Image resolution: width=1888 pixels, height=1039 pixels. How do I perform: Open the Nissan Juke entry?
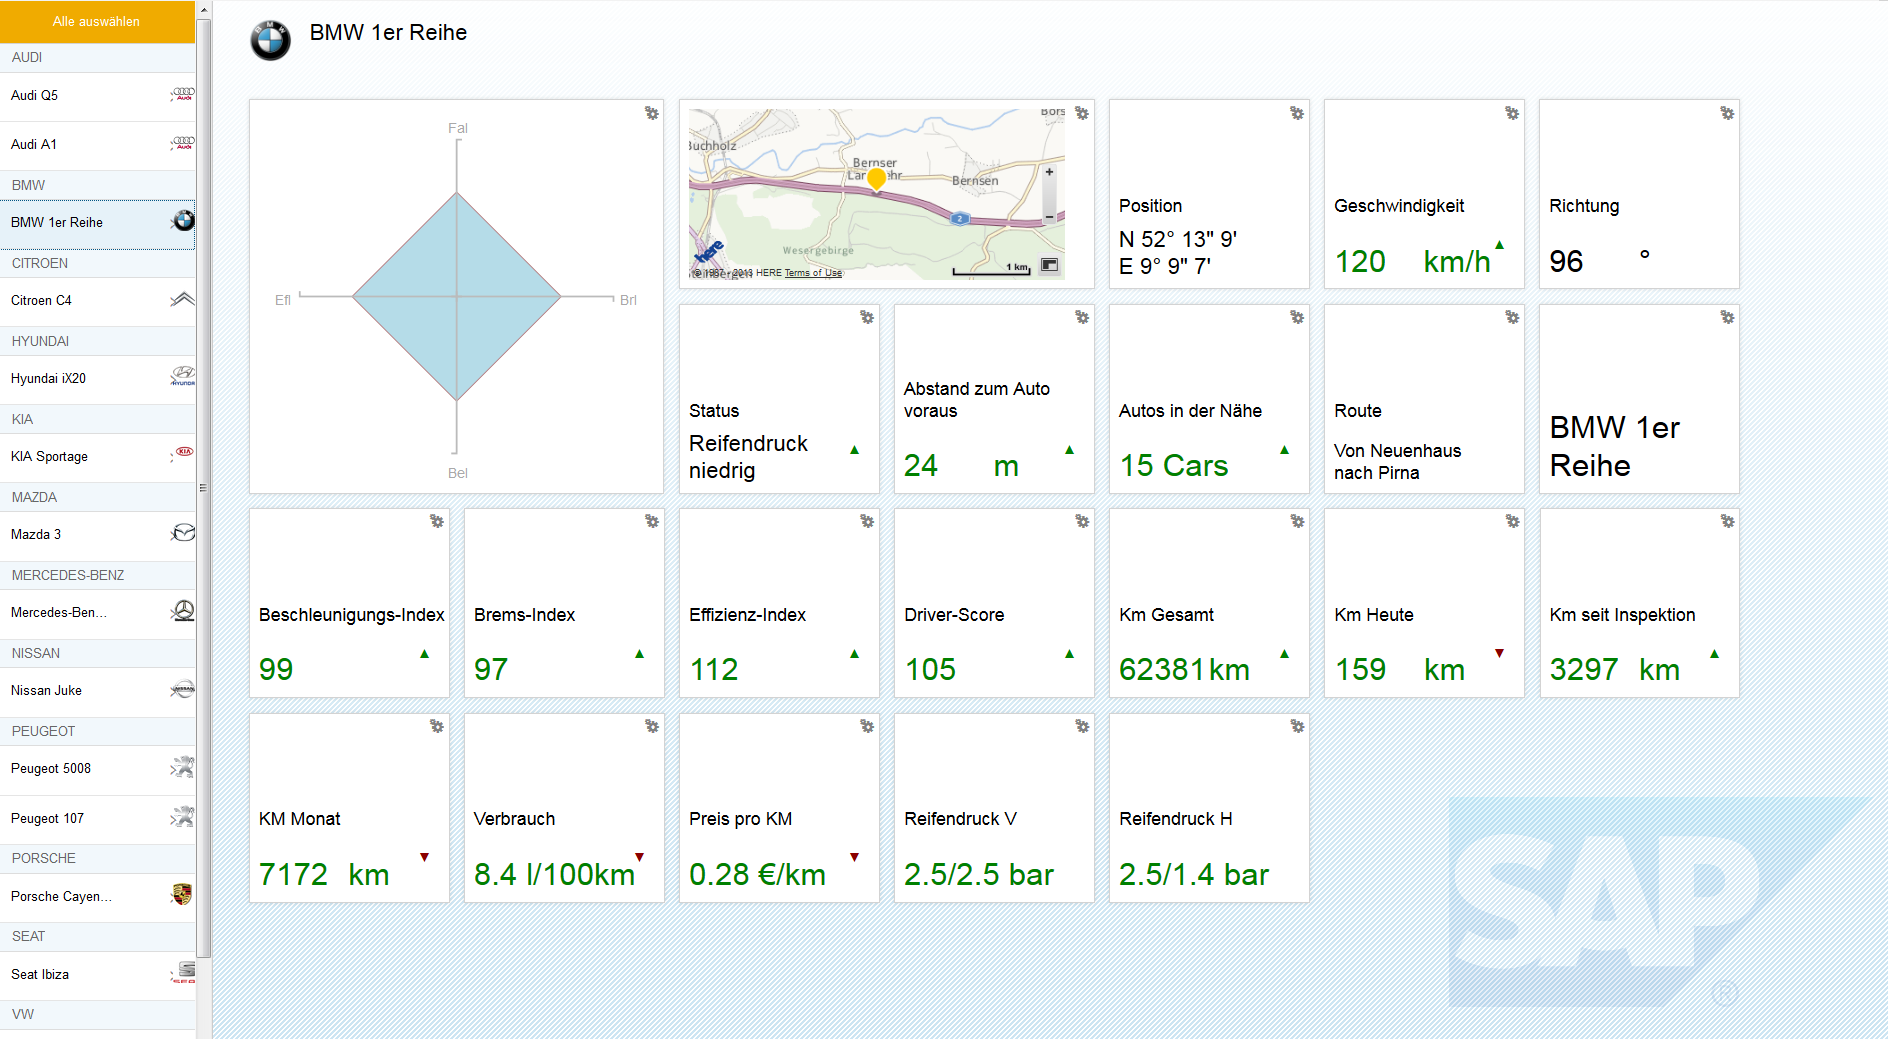[x=97, y=691]
